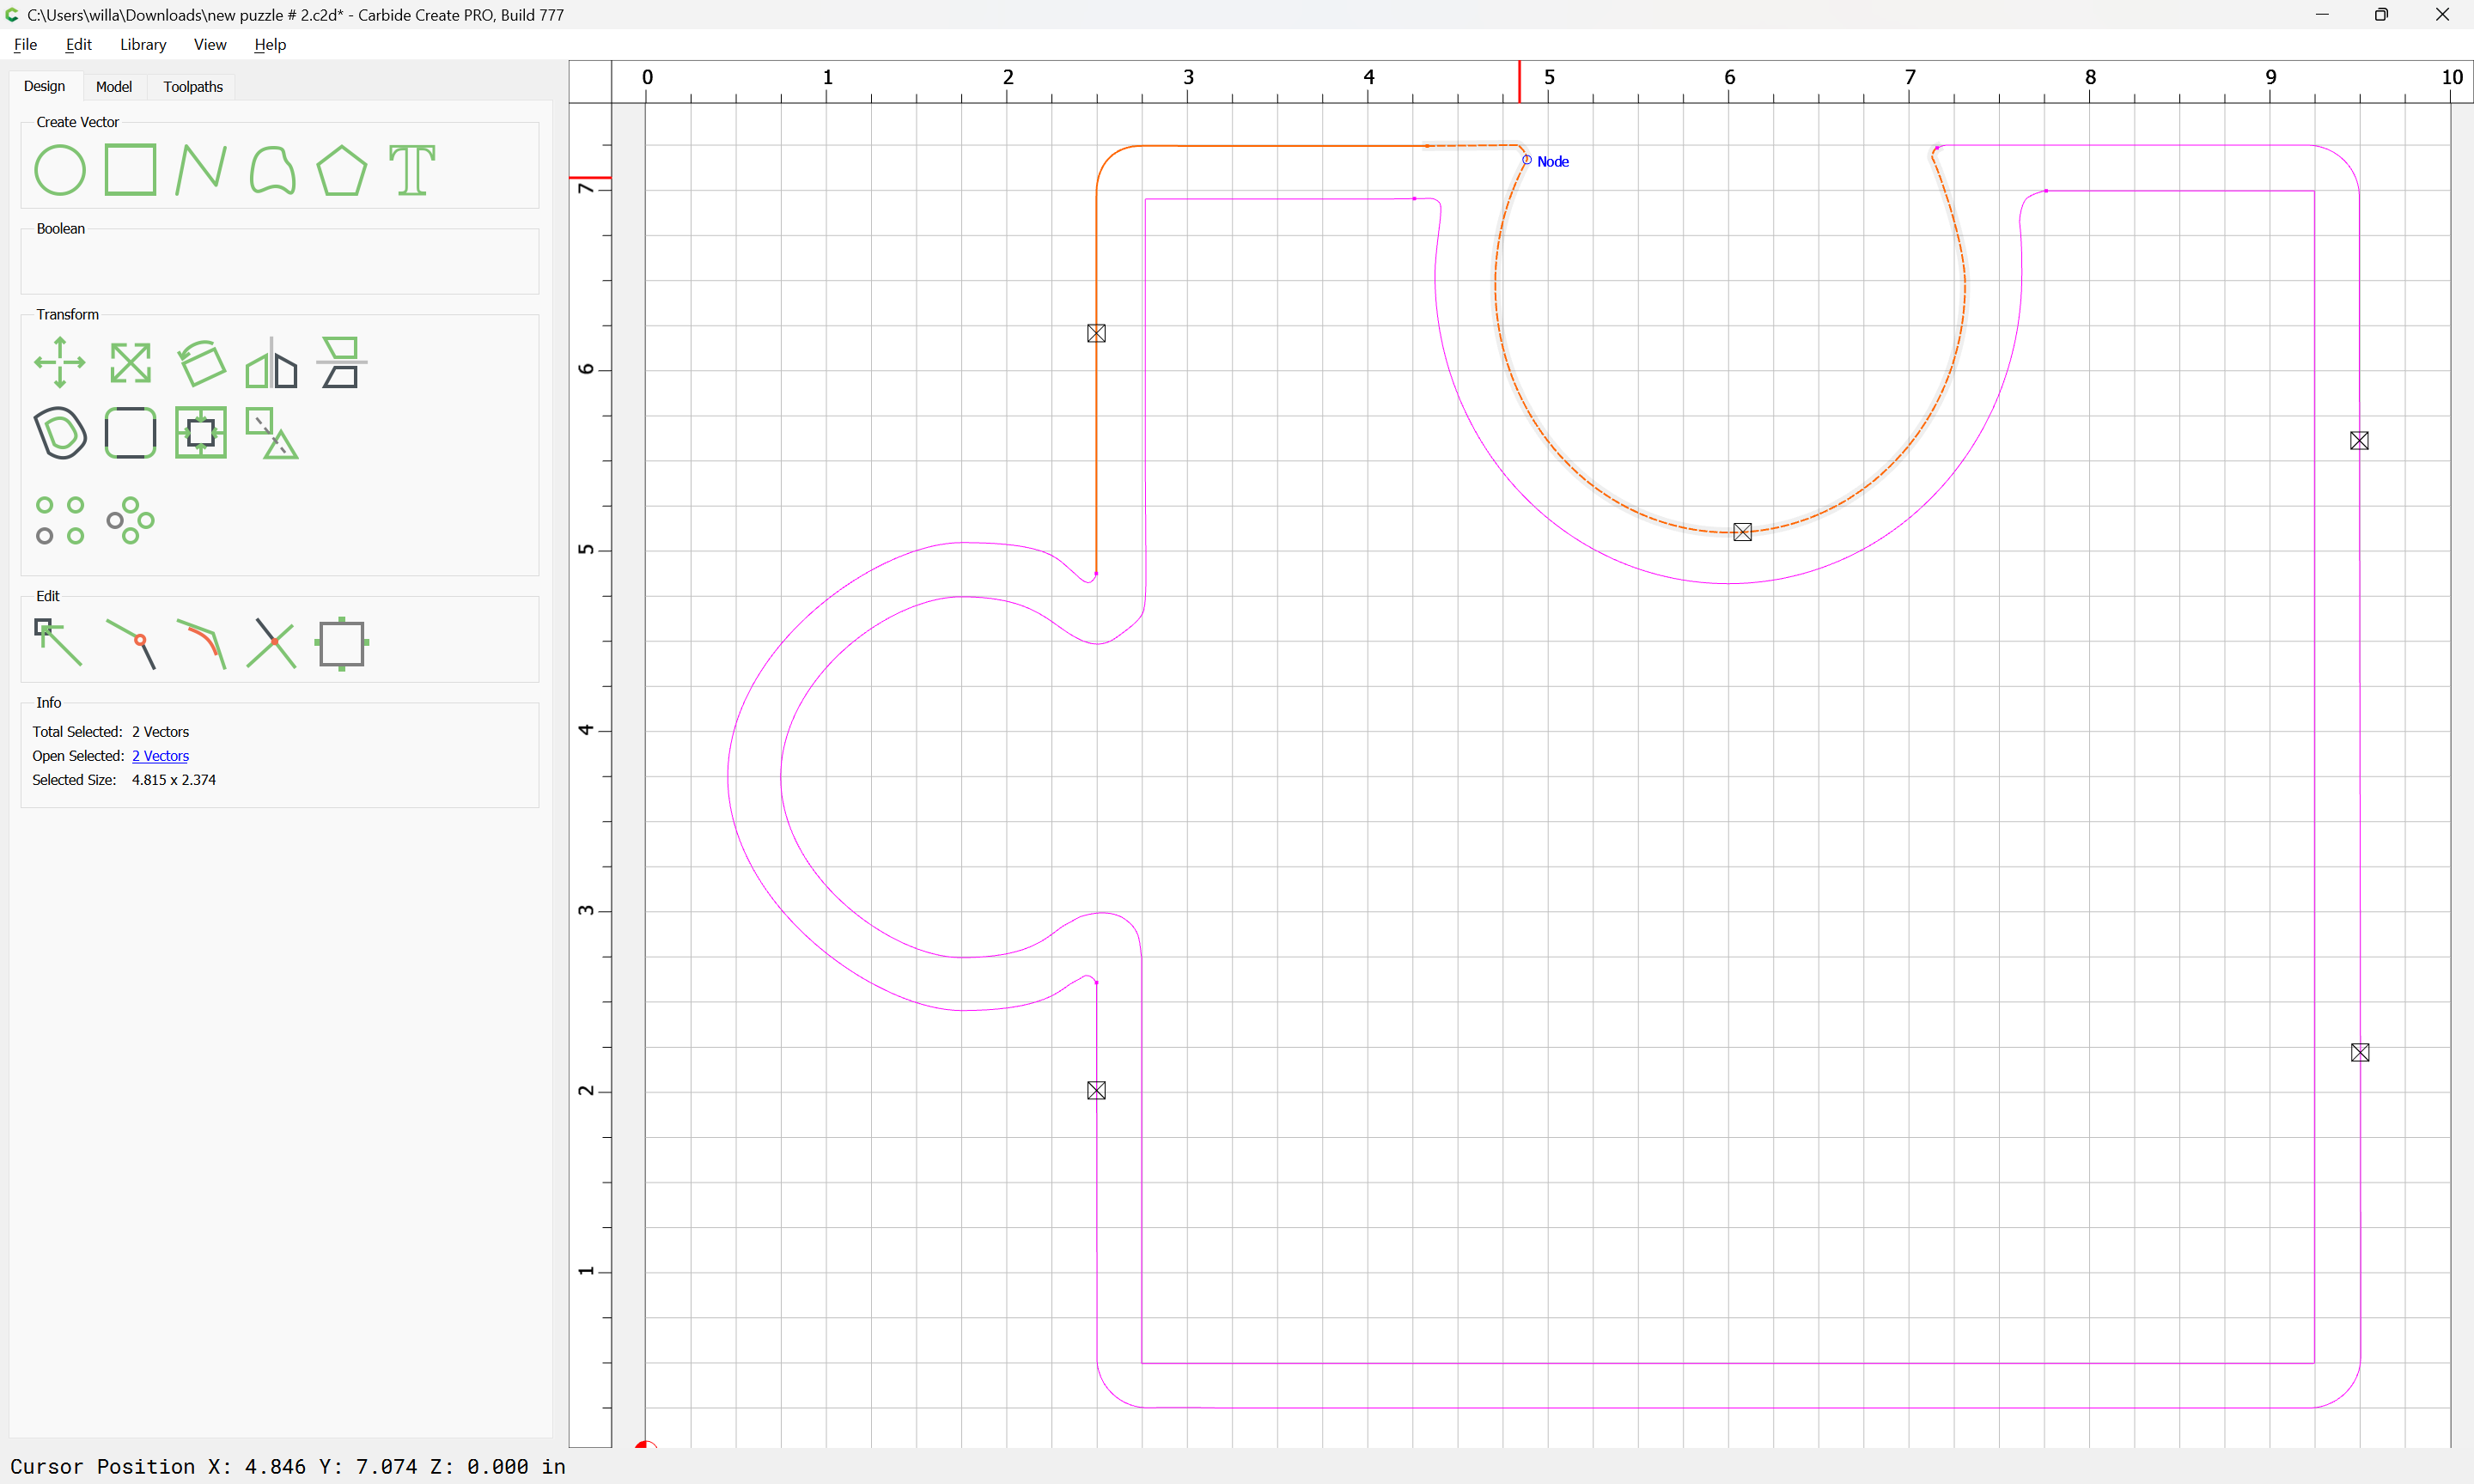Click the Node handle on the orange curve
Screen dimensions: 2474x1484
click(1526, 160)
